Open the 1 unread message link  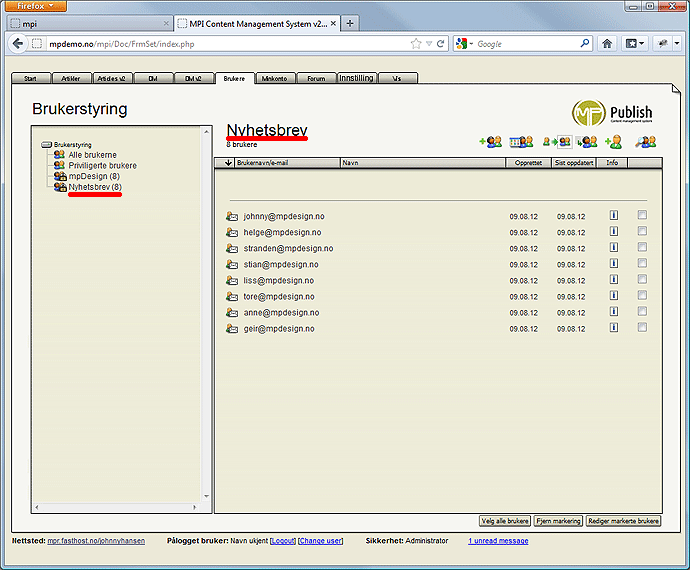(498, 541)
